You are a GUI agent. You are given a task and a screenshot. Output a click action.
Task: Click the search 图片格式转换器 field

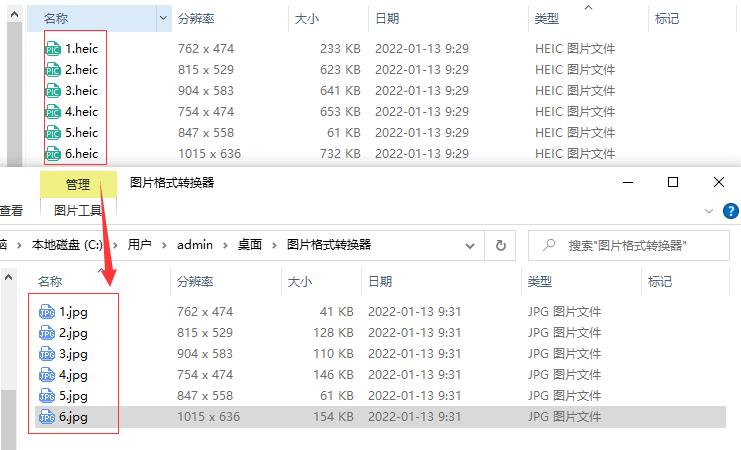point(629,245)
